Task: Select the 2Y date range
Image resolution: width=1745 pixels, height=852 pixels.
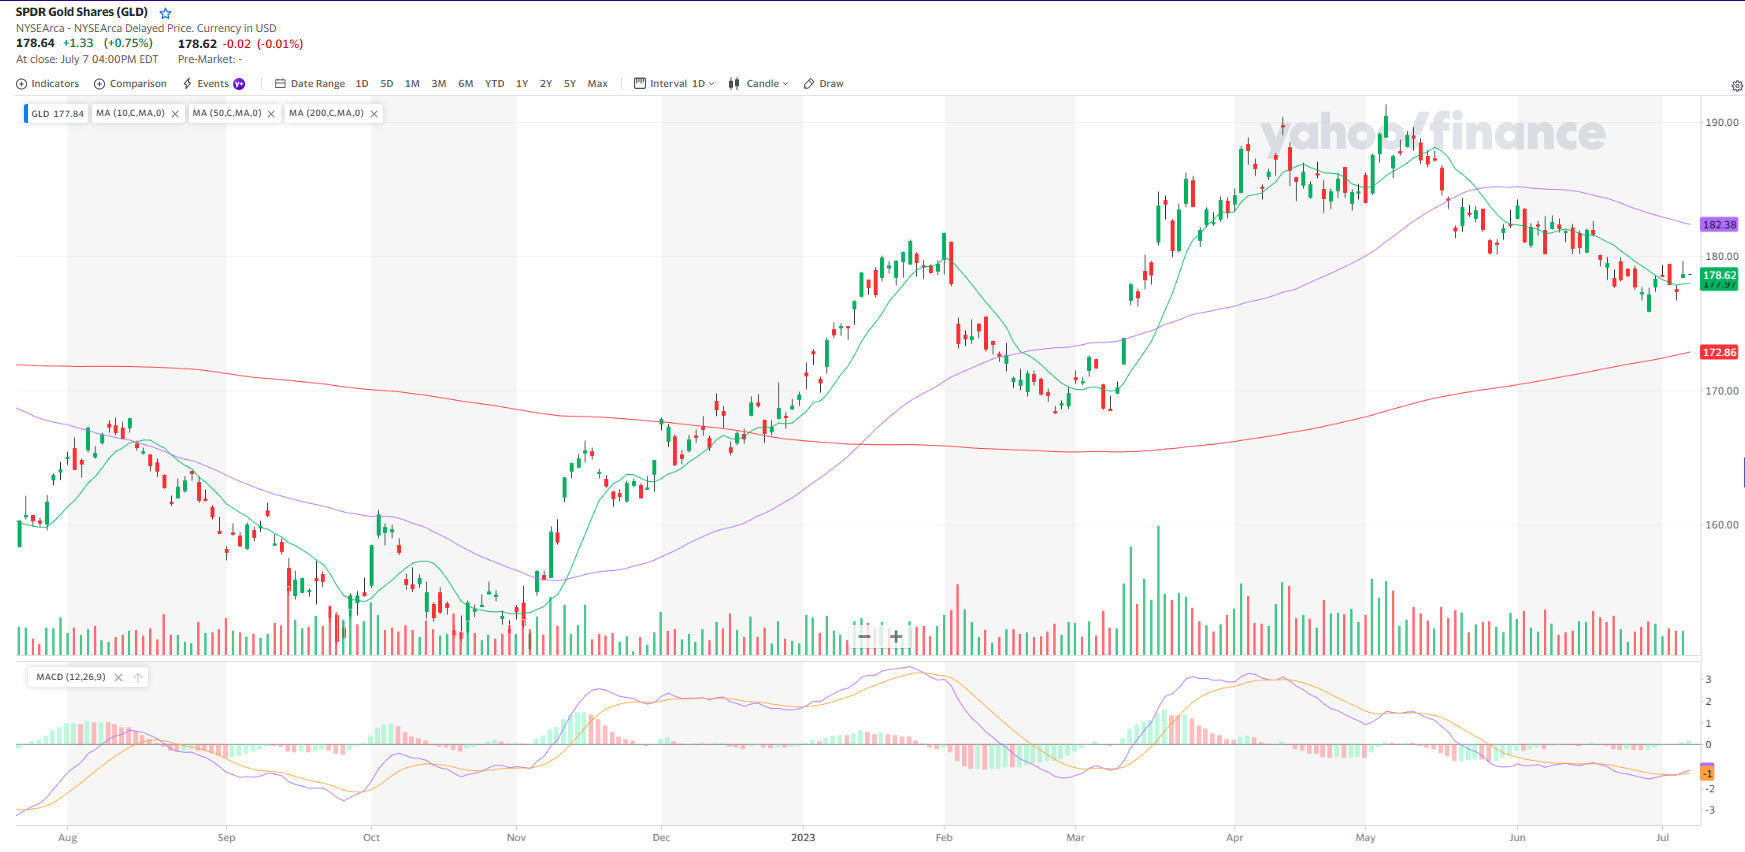Action: tap(546, 84)
